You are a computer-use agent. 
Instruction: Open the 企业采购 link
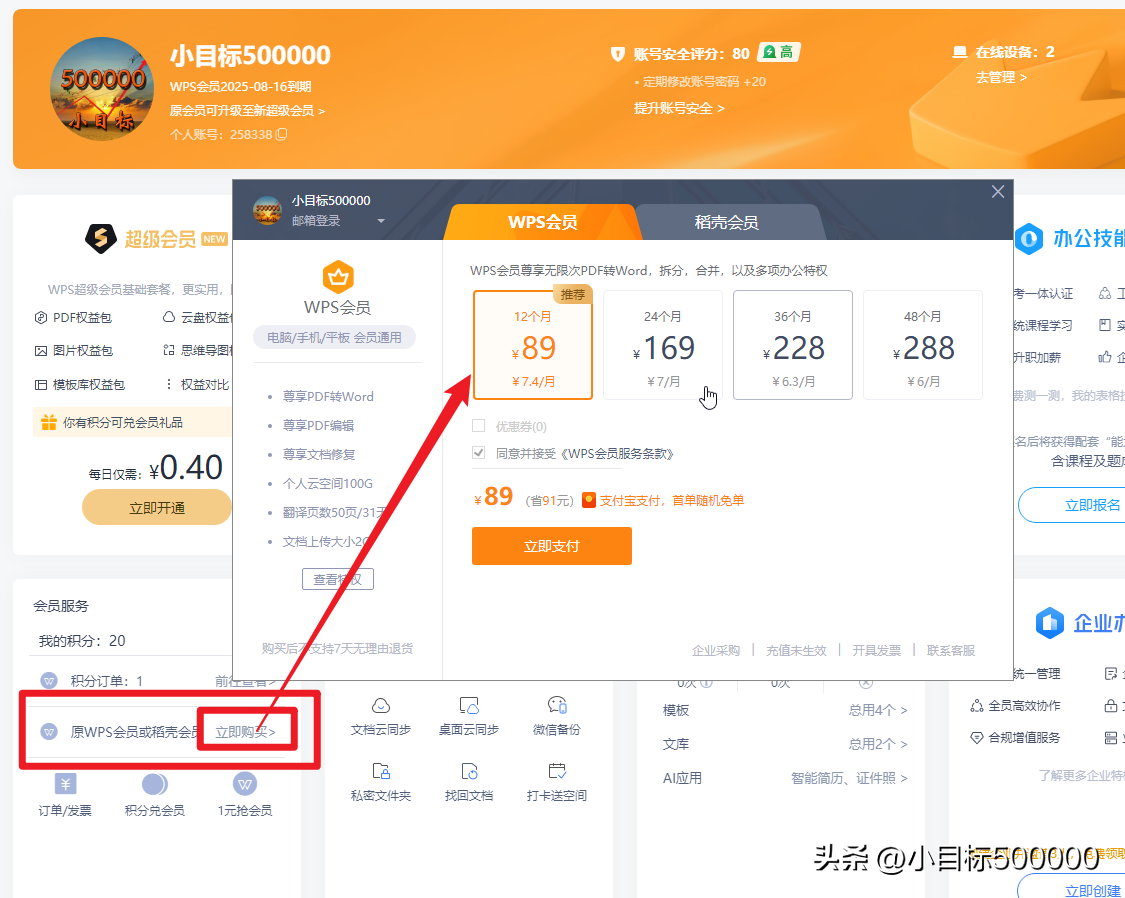pyautogui.click(x=715, y=651)
